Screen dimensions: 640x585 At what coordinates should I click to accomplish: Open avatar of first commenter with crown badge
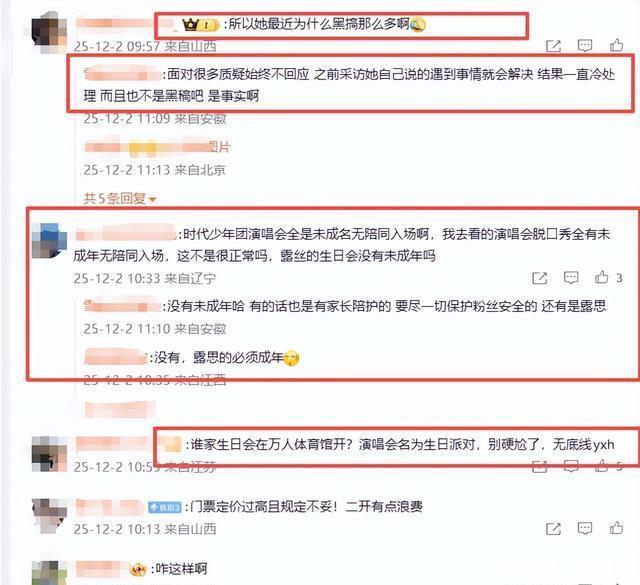click(50, 32)
